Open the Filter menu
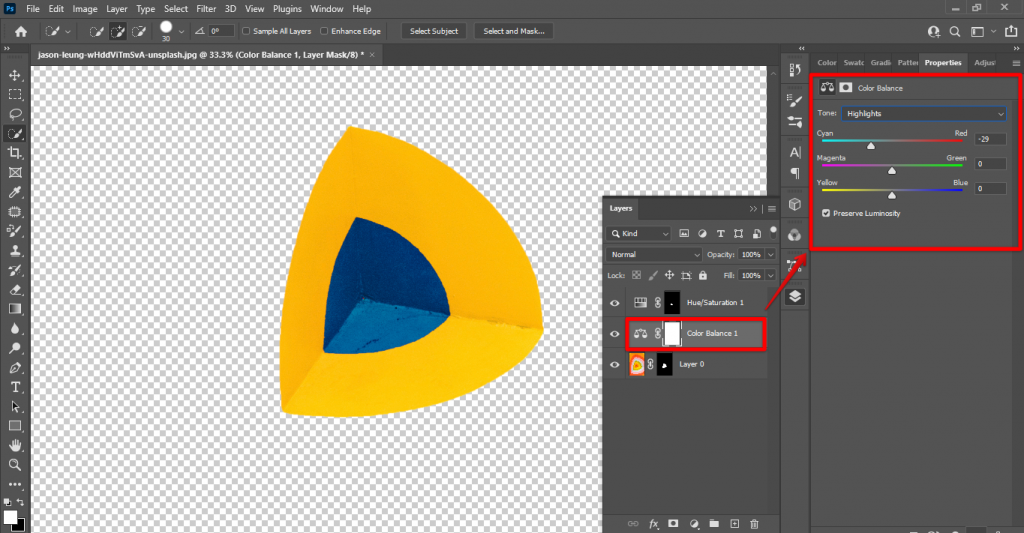Image resolution: width=1024 pixels, height=533 pixels. 206,9
